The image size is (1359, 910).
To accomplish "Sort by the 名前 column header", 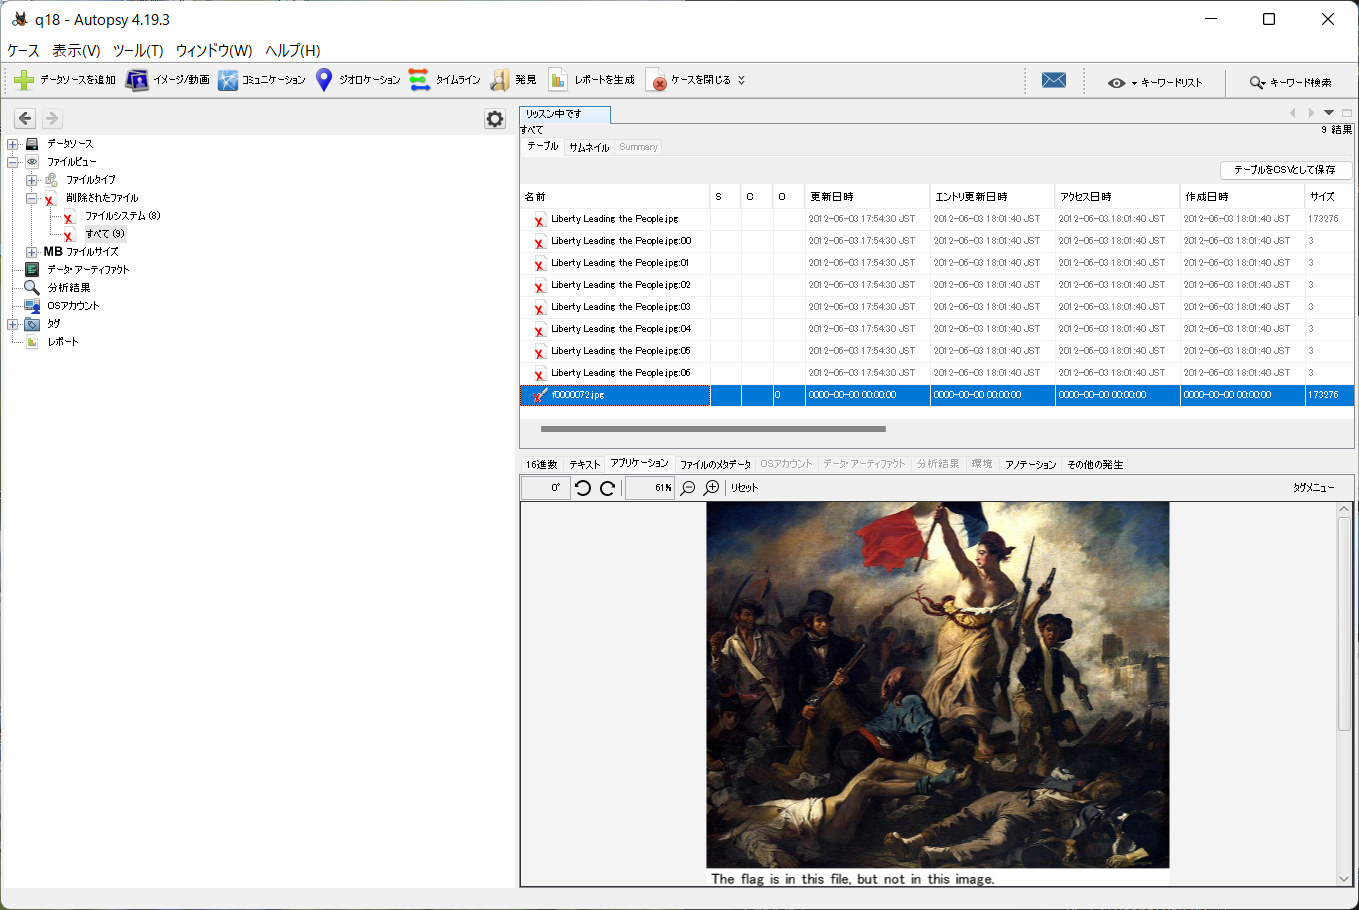I will 615,197.
